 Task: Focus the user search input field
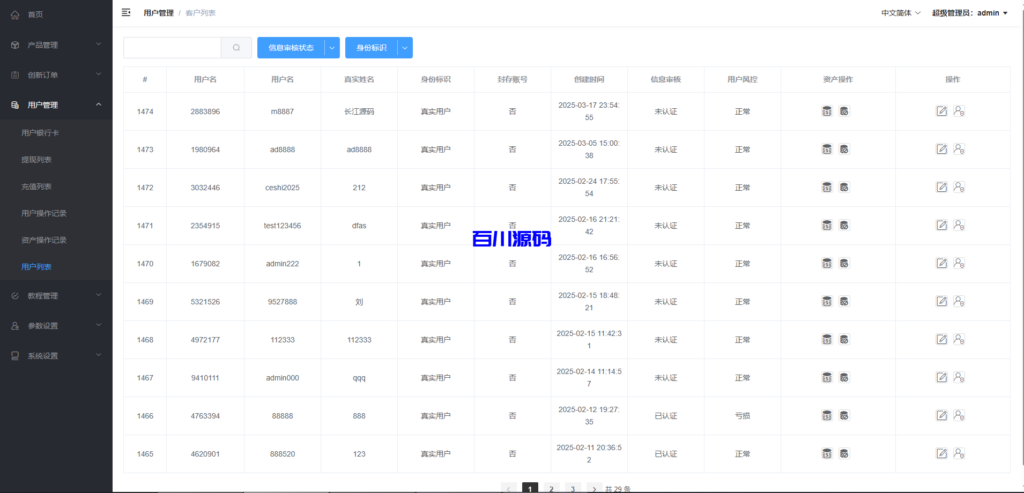(x=172, y=48)
